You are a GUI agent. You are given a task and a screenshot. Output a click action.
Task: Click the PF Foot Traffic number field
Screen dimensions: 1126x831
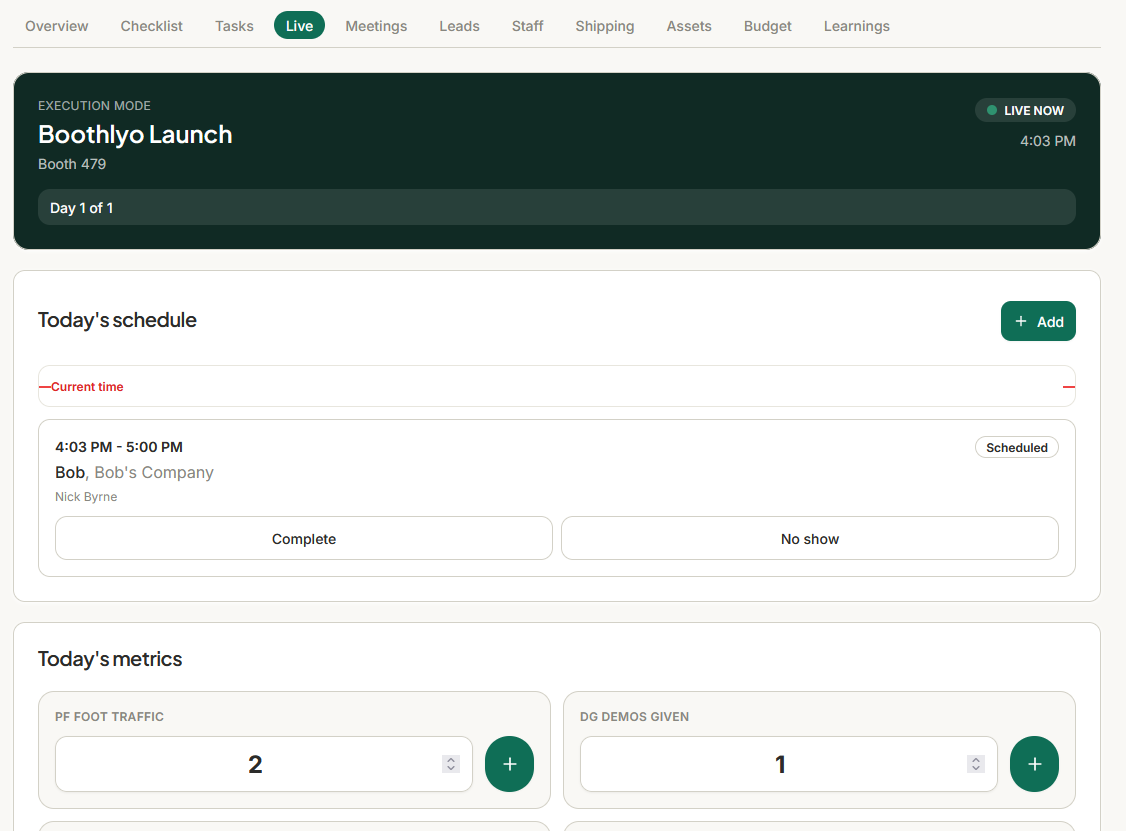click(x=264, y=763)
